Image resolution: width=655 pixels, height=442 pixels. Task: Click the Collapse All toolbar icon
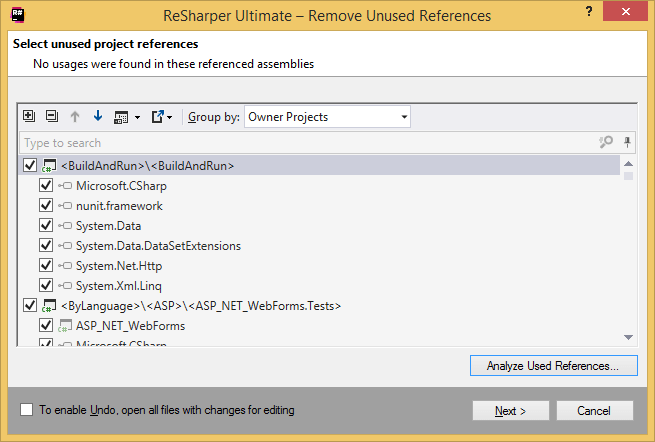point(52,117)
